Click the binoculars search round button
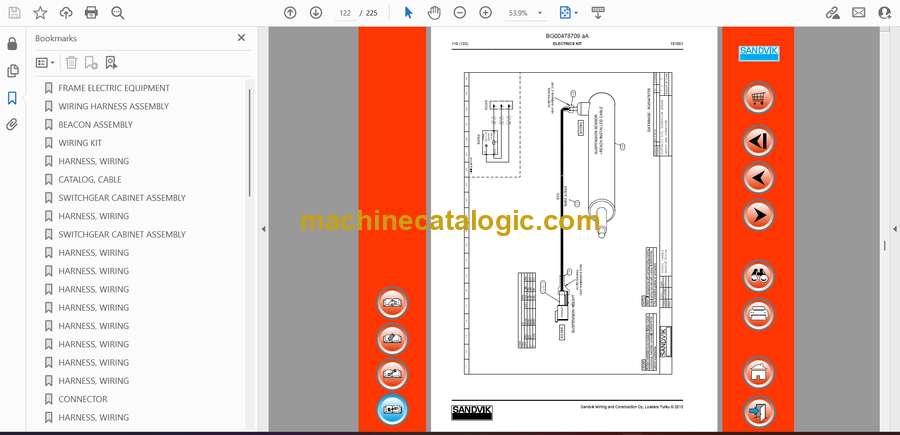The width and height of the screenshot is (900, 435). [758, 276]
